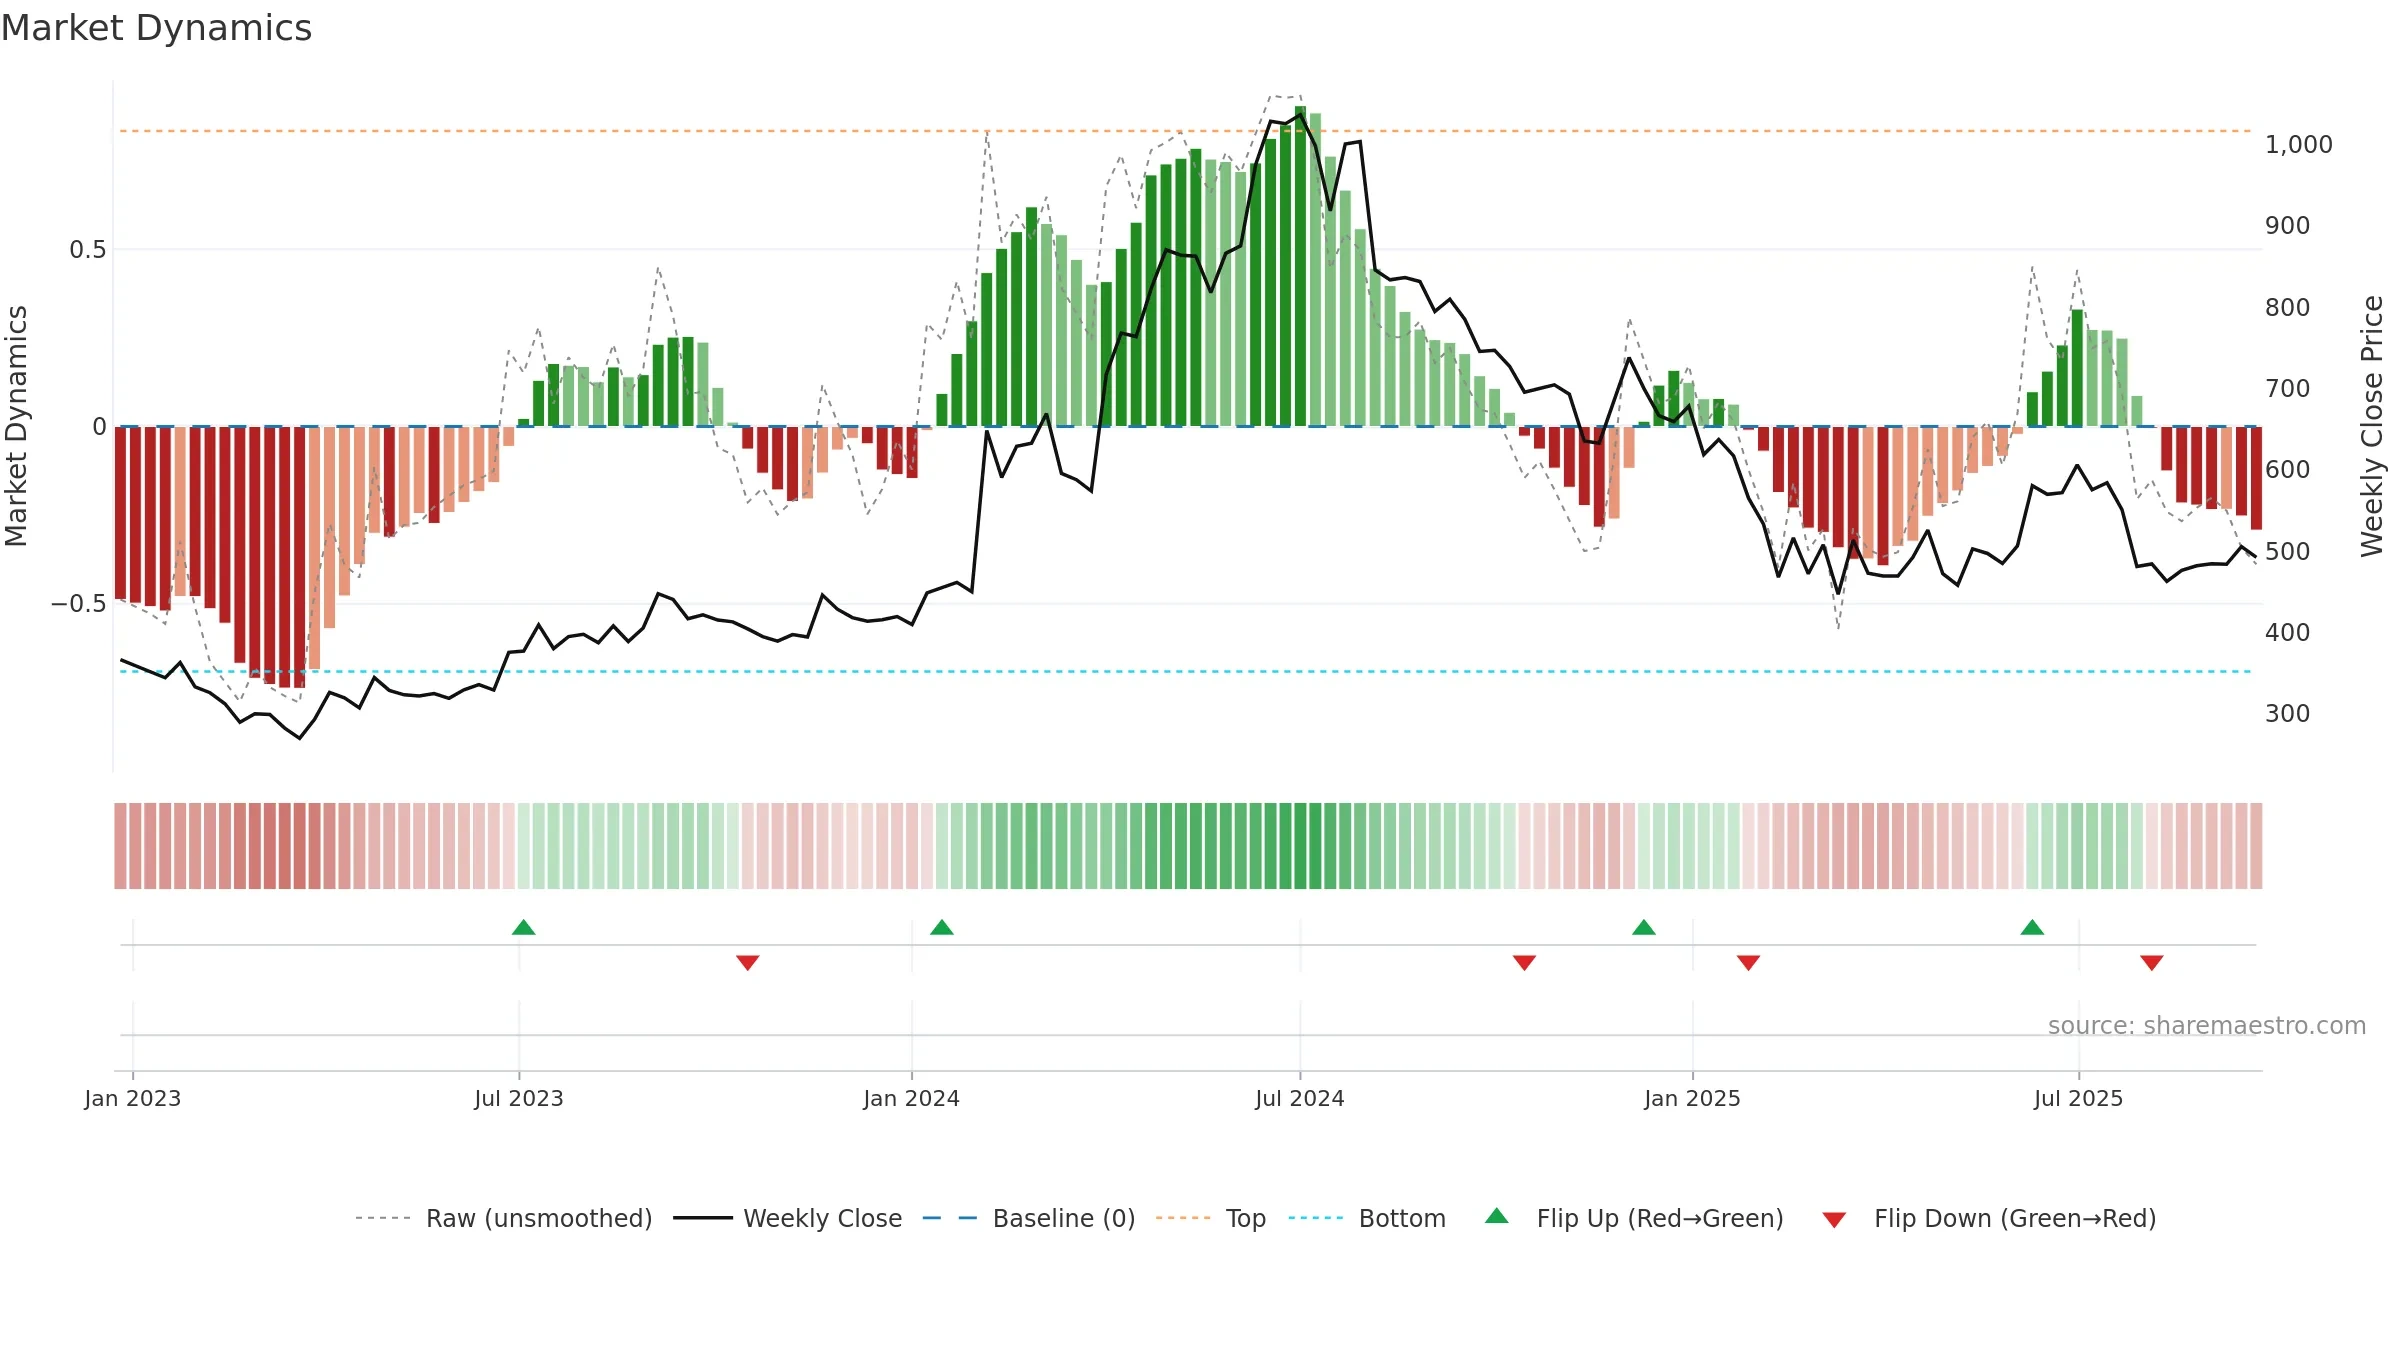2400x1350 pixels.
Task: Click the Jan 2023 x-axis label
Action: pyautogui.click(x=133, y=1098)
